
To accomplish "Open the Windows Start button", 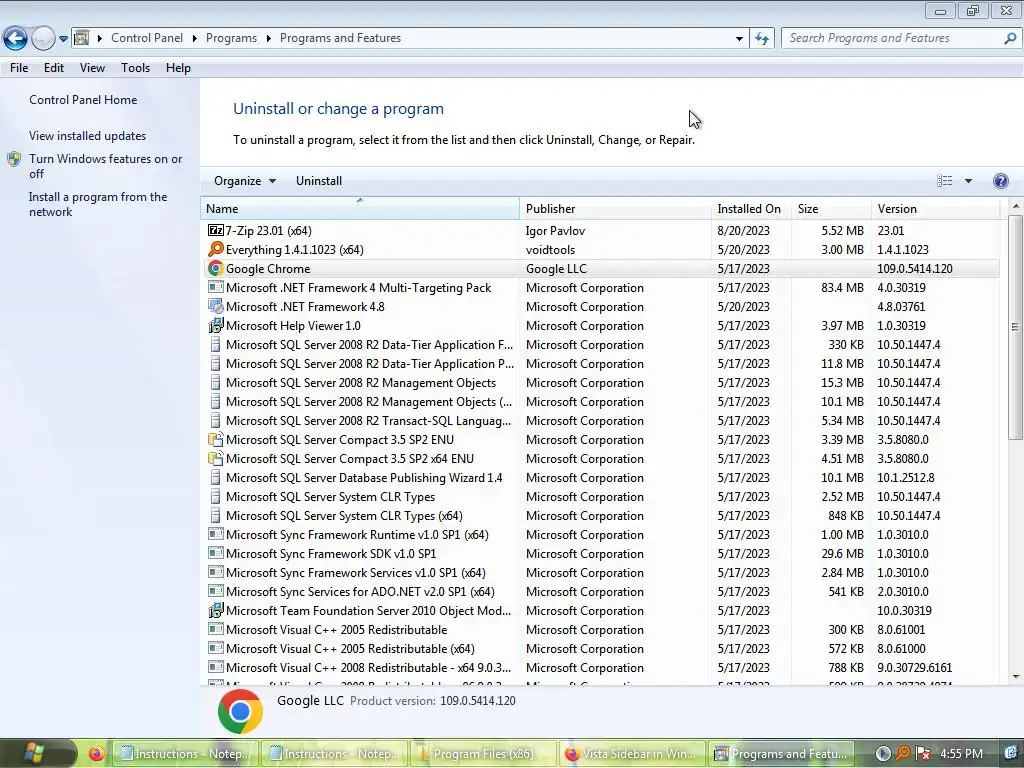I will coord(34,754).
